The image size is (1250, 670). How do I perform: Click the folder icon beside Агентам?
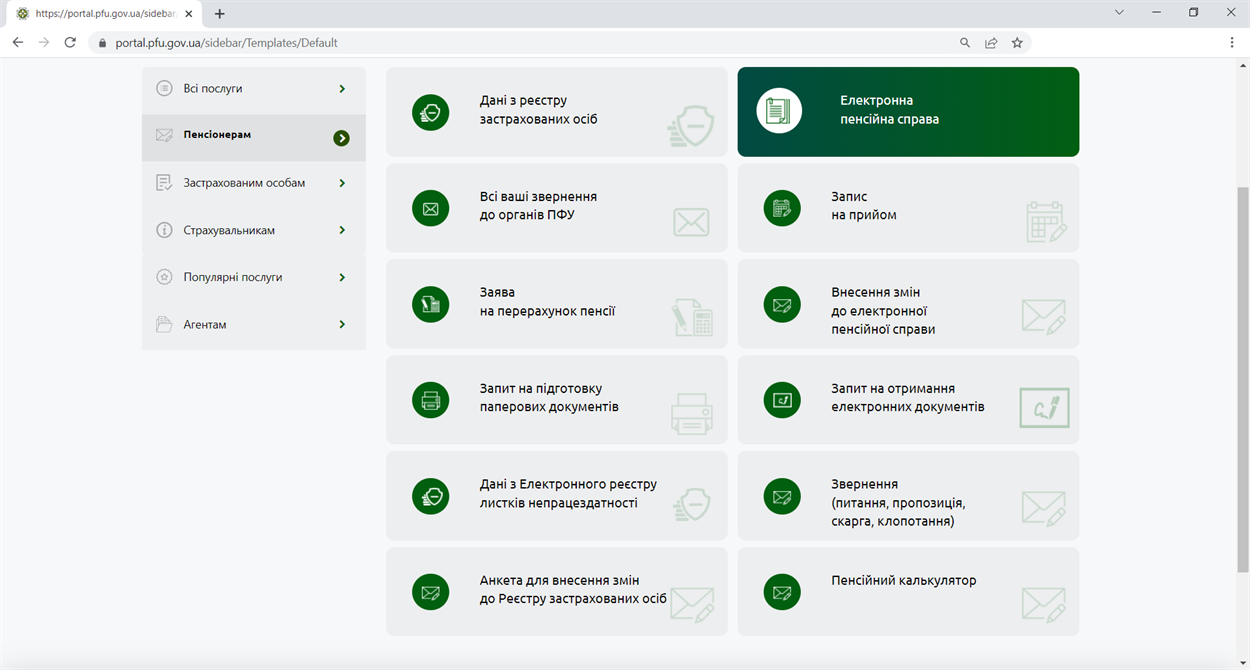point(164,325)
